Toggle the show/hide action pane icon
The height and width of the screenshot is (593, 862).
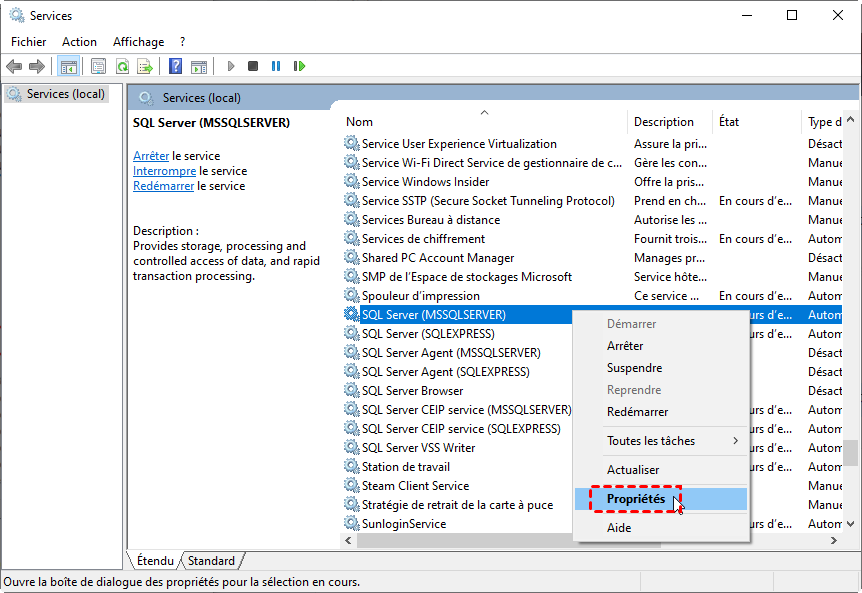pyautogui.click(x=199, y=66)
